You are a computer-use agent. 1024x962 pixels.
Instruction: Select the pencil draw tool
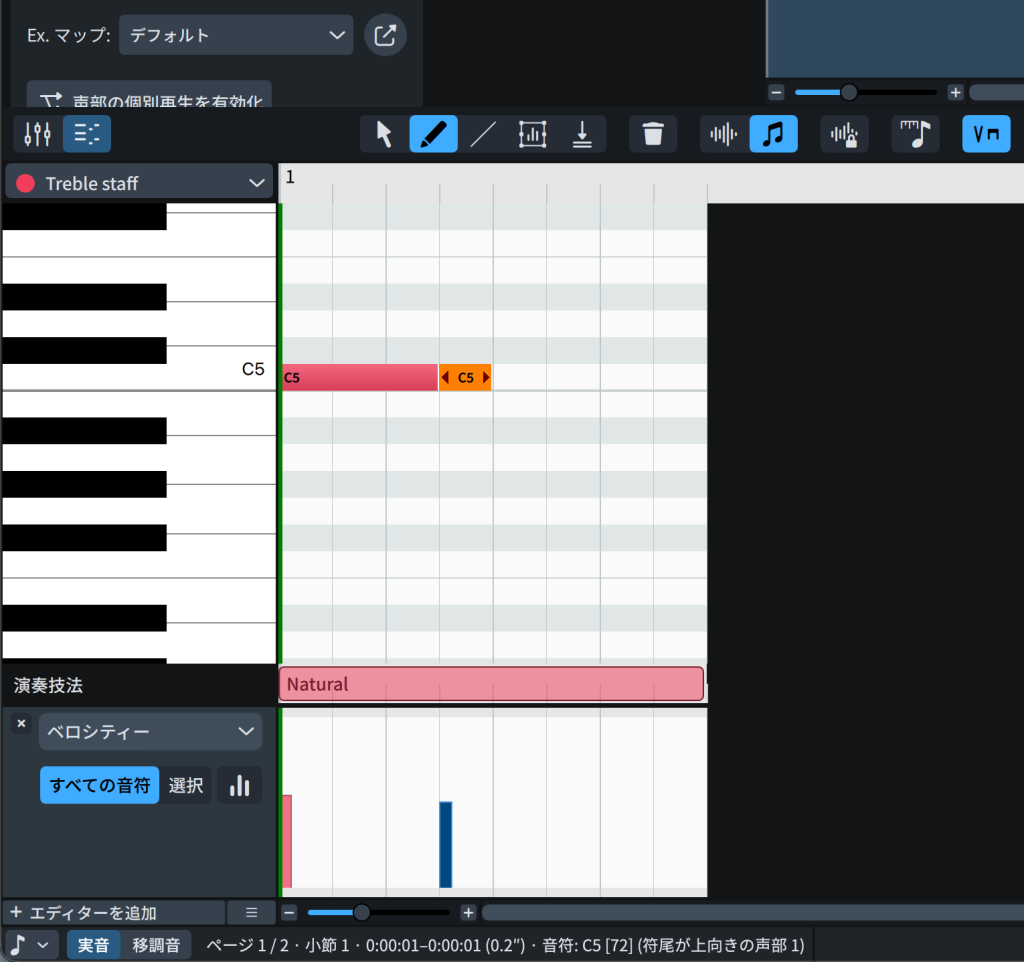click(x=433, y=134)
